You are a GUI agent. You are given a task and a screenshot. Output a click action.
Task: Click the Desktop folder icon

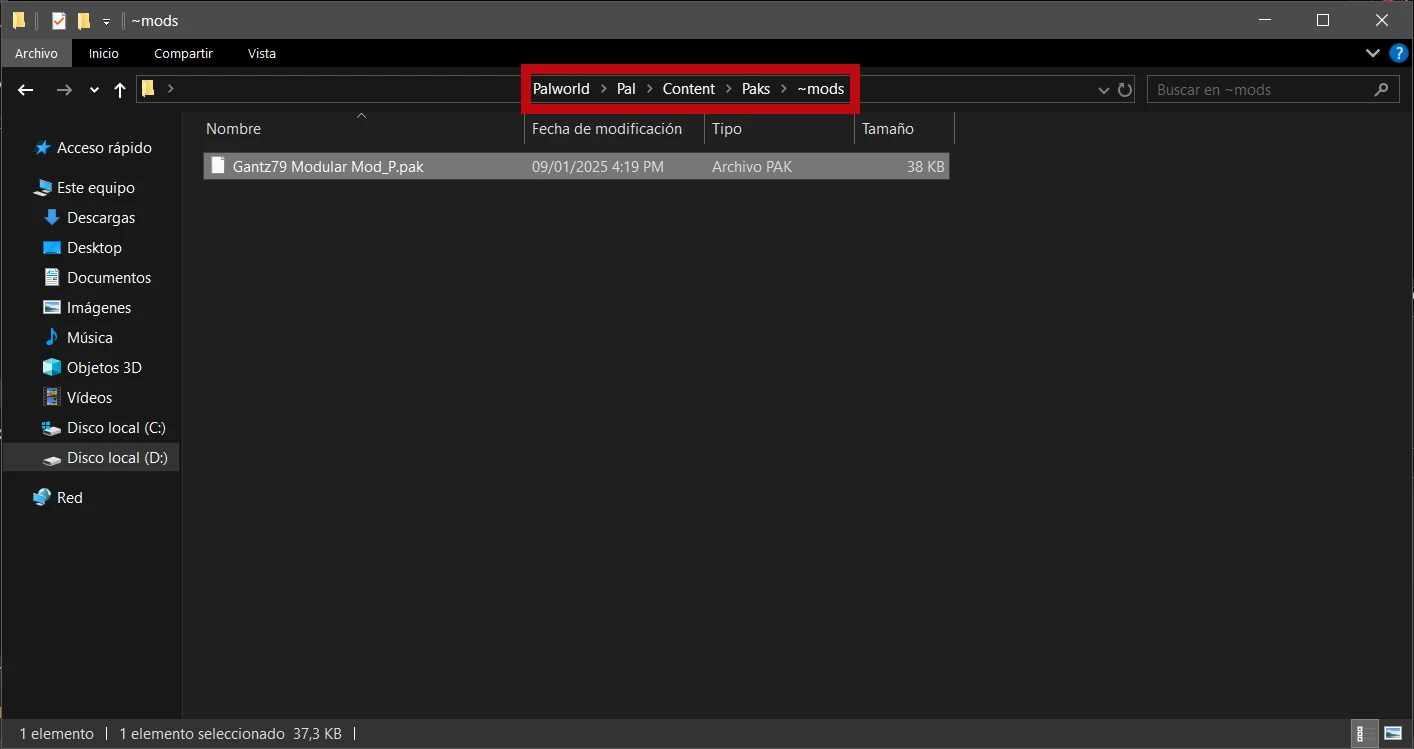point(52,247)
